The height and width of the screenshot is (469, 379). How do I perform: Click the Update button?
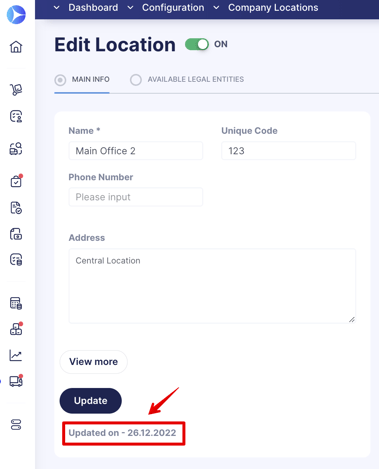coord(90,400)
